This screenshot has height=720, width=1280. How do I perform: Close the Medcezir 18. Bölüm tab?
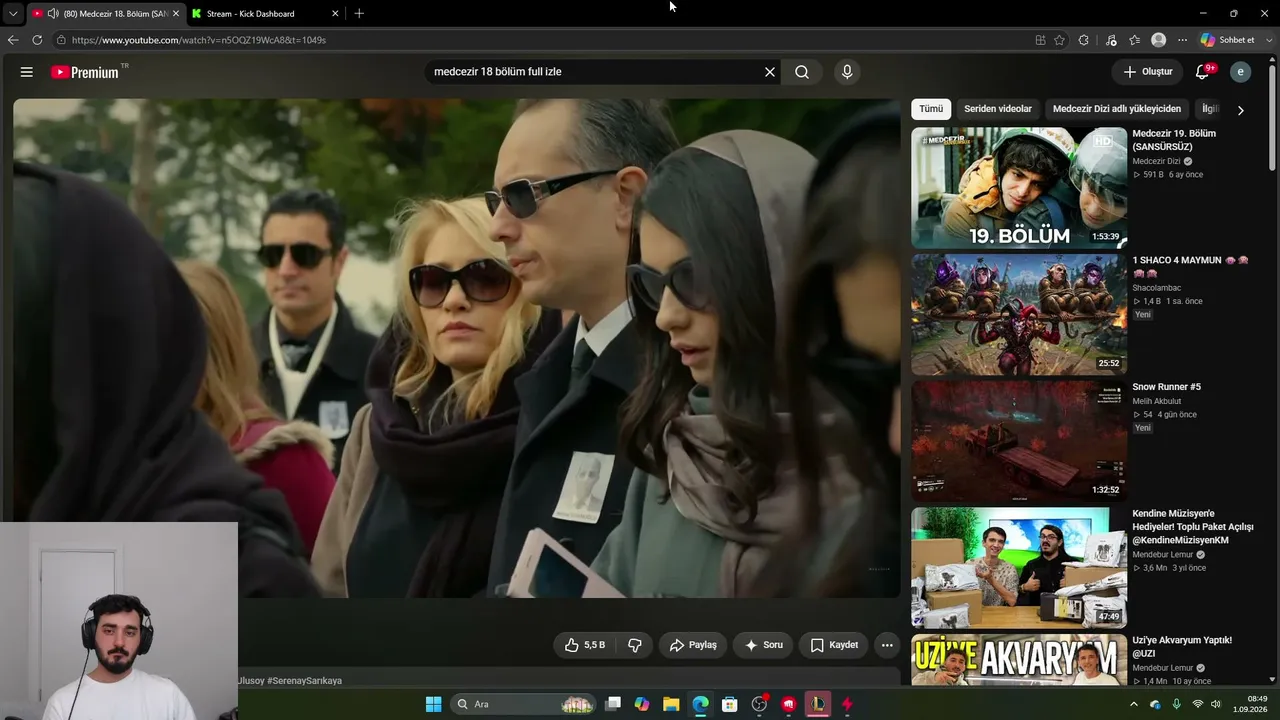(176, 14)
